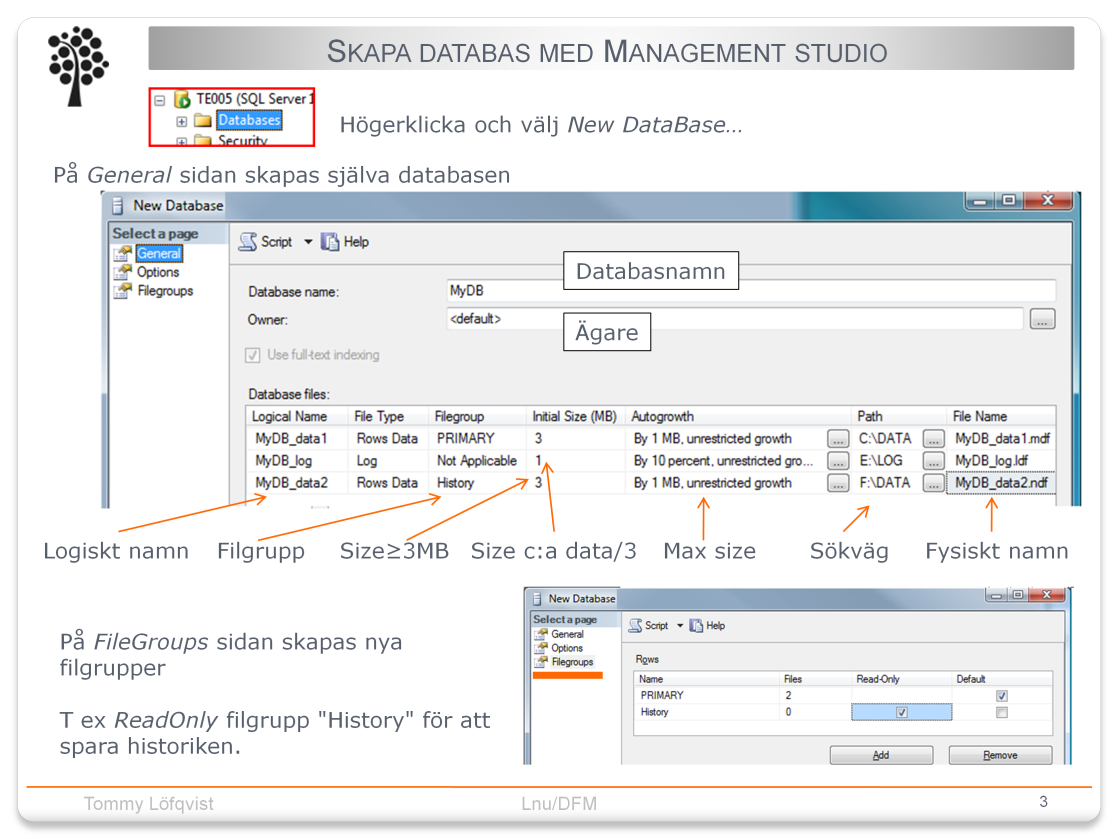Browse for an owner with ellipsis button
The width and height of the screenshot is (1118, 839).
click(1042, 319)
